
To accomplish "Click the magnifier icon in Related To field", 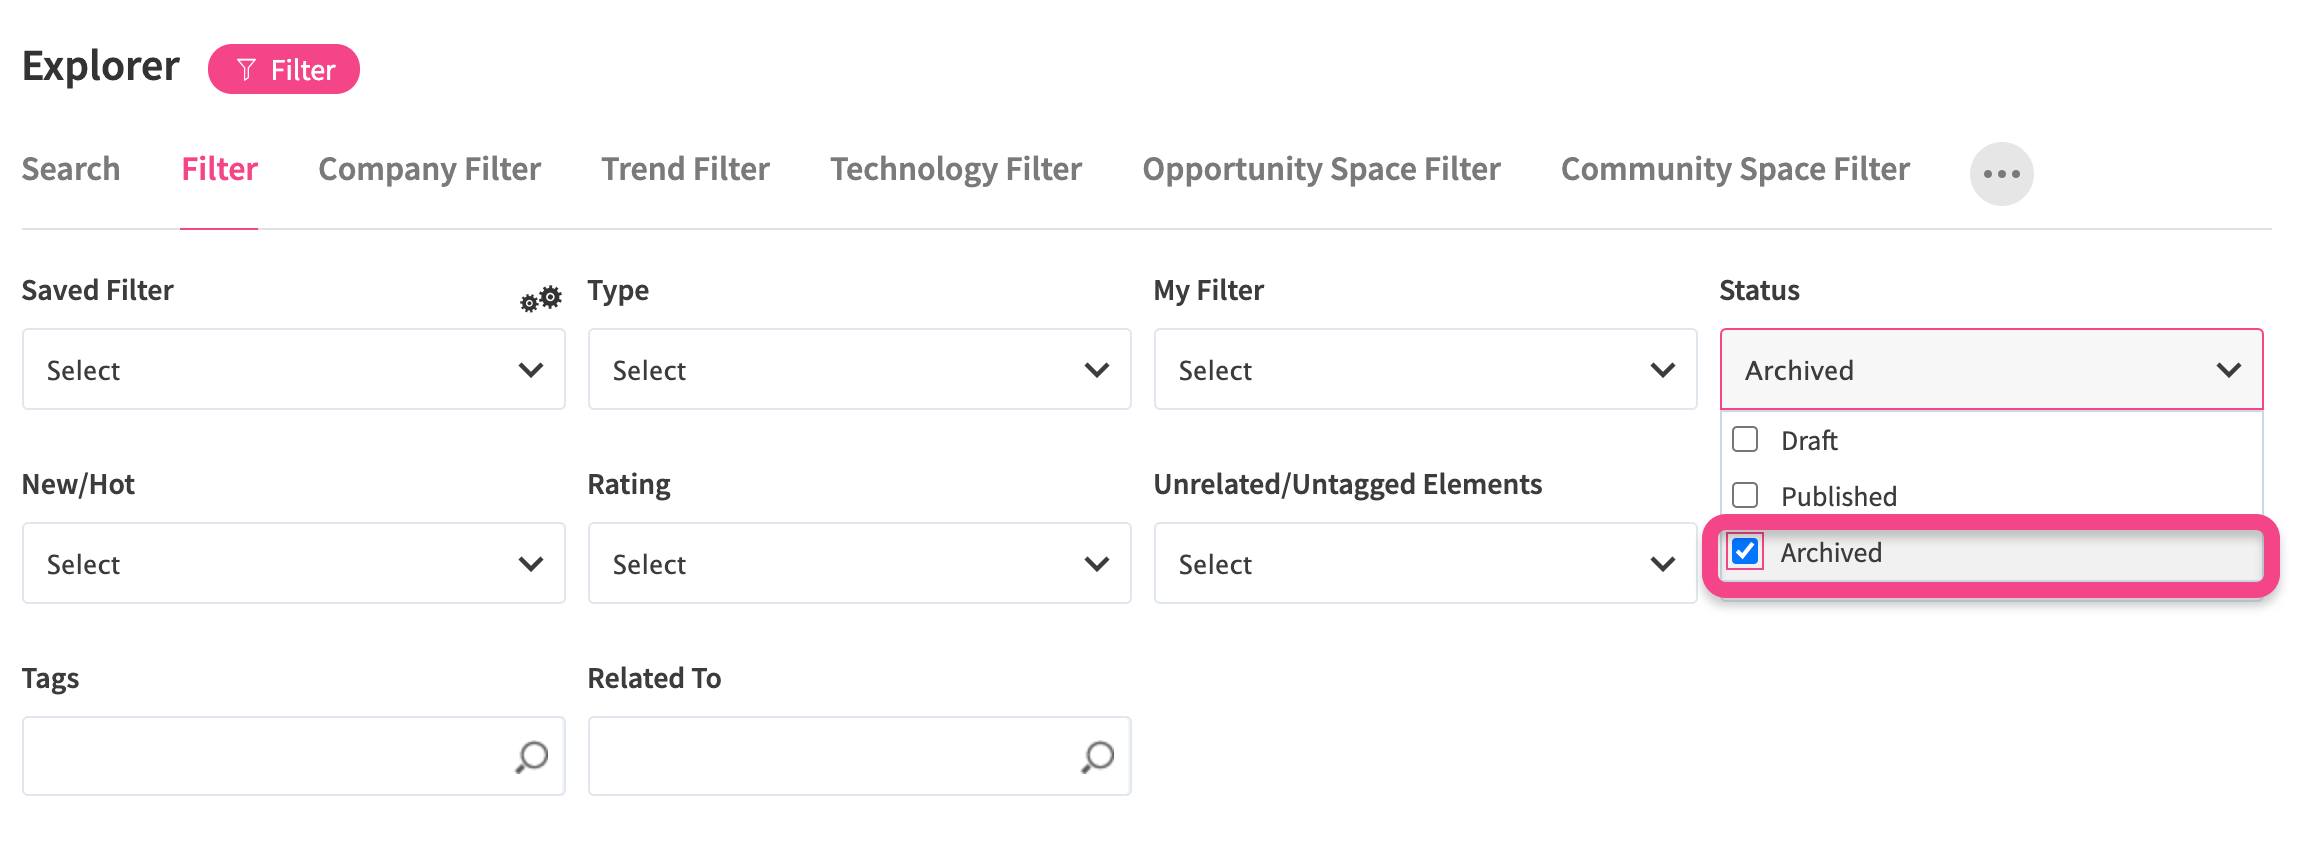I will (x=1097, y=757).
